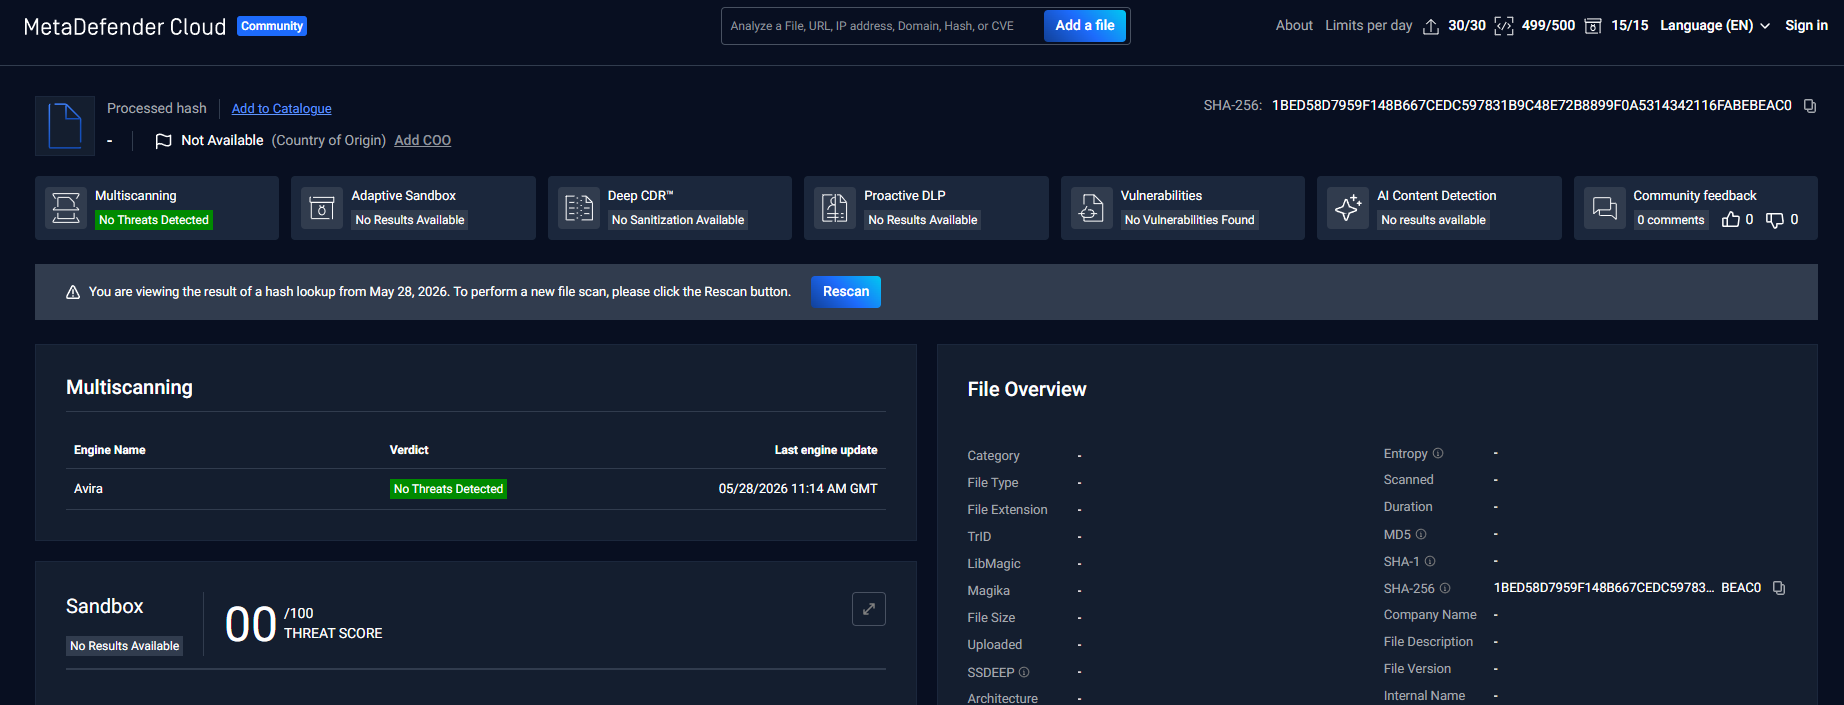
Task: Click the 00 threat score value
Action: pyautogui.click(x=250, y=625)
